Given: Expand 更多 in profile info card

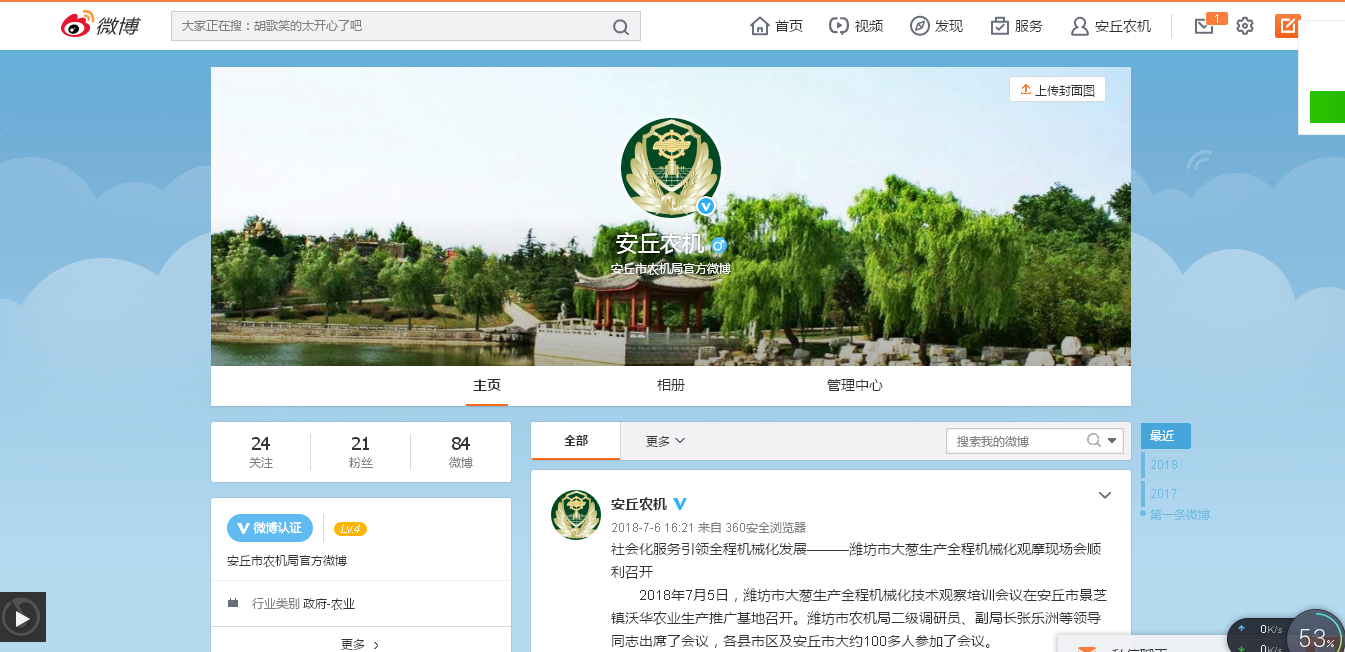Looking at the screenshot, I should (360, 645).
